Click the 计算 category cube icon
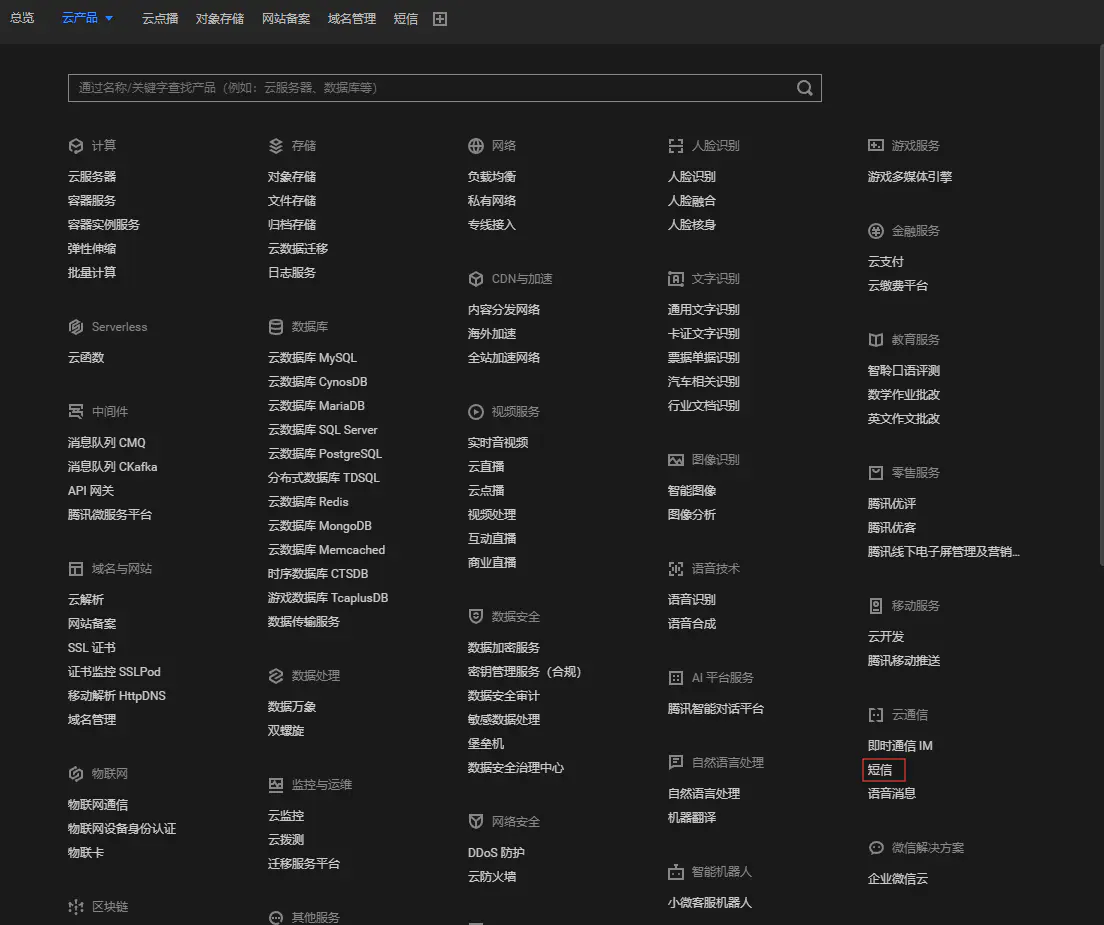1104x925 pixels. coord(76,146)
